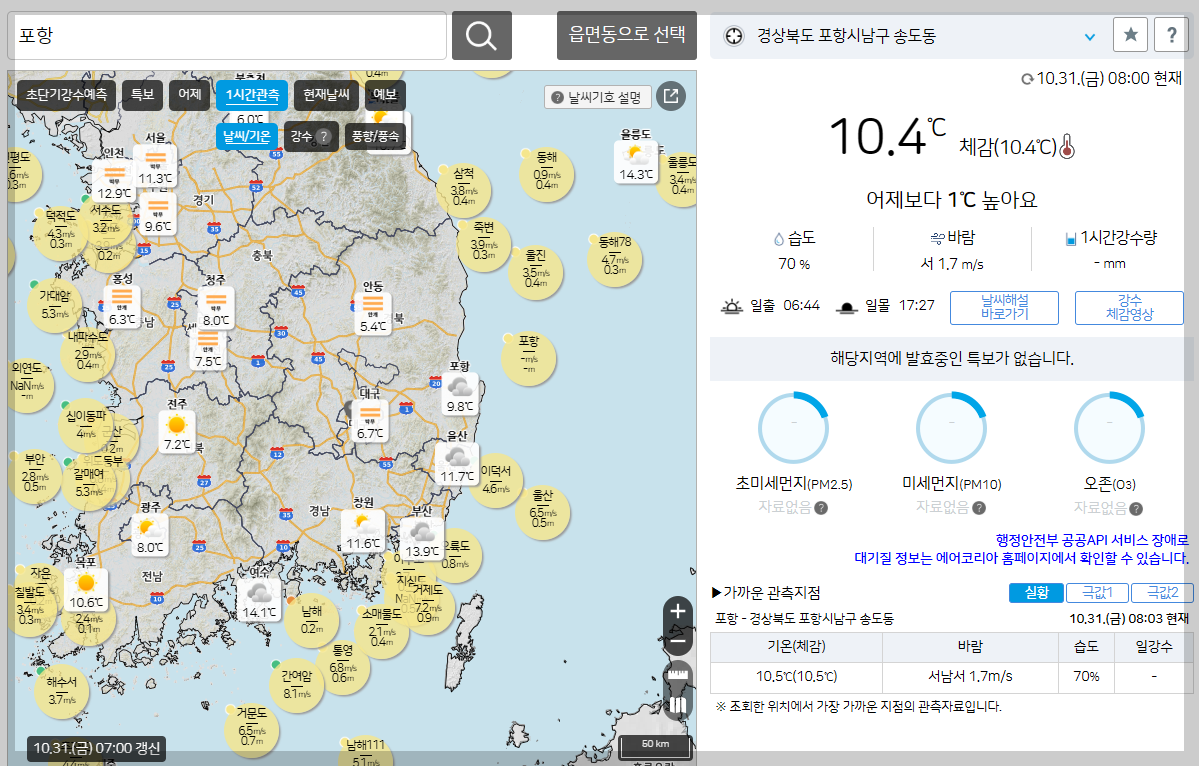Open the question mark help button
This screenshot has width=1199, height=766.
click(x=1171, y=35)
